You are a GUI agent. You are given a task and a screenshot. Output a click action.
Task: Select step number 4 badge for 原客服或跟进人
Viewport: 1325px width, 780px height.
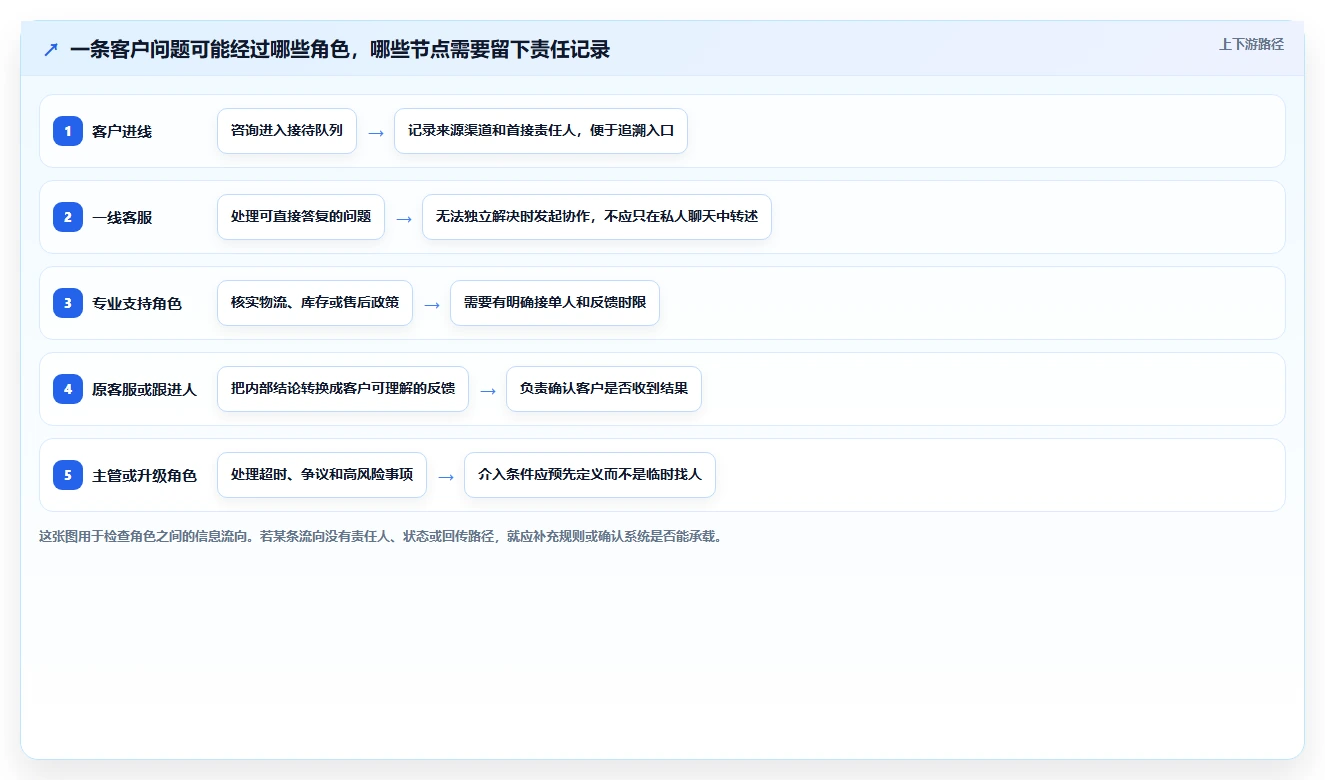(x=68, y=389)
